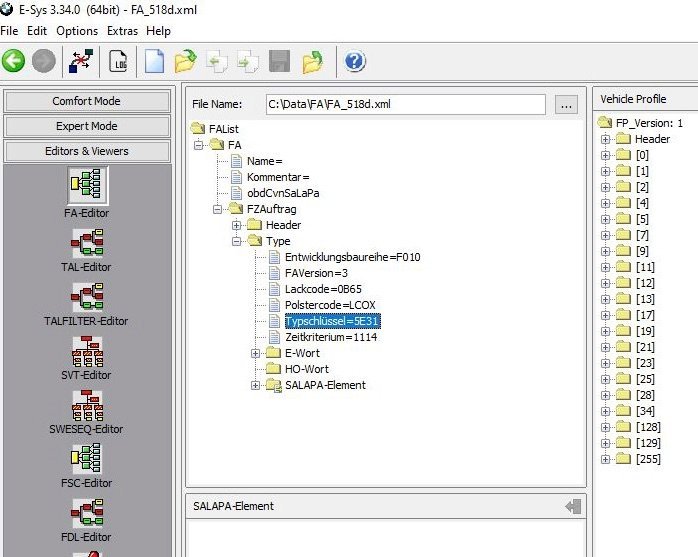698x557 pixels.
Task: Open the LOG file viewer icon
Action: coord(118,62)
